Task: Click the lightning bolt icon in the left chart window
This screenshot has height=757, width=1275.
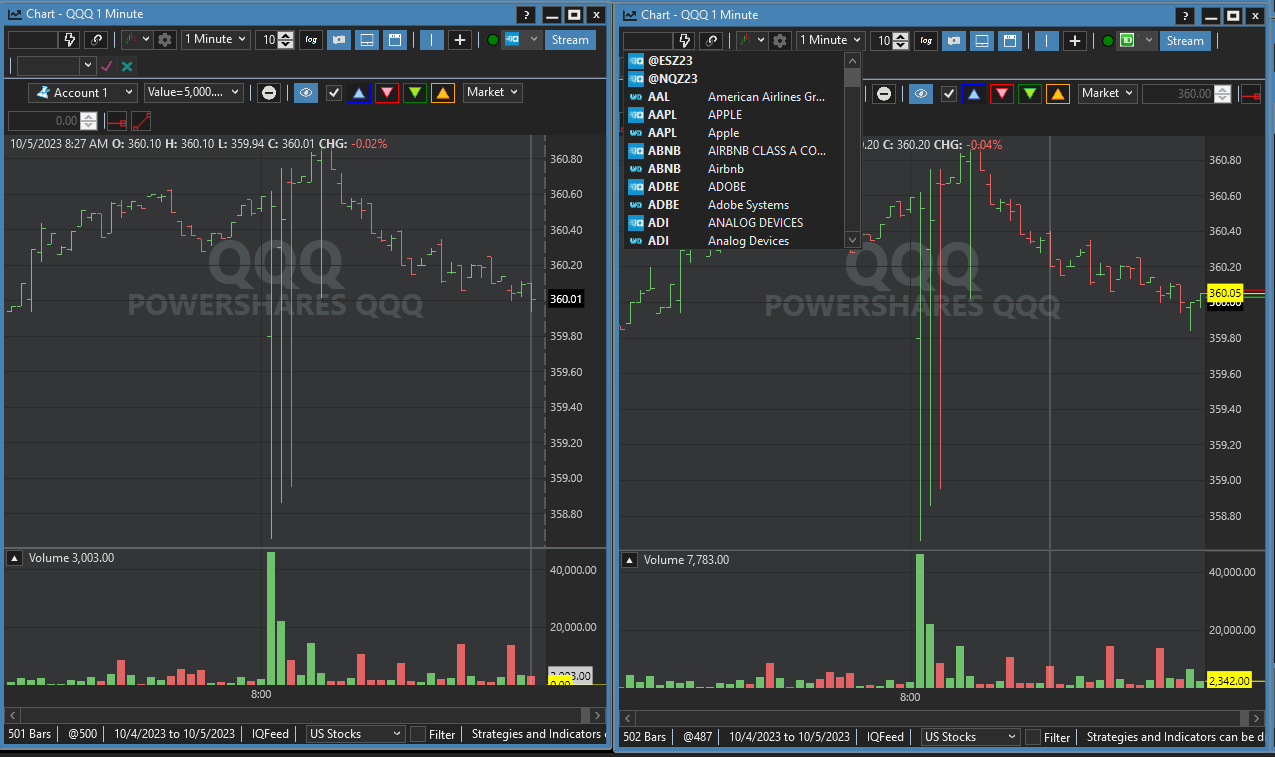Action: pyautogui.click(x=70, y=40)
